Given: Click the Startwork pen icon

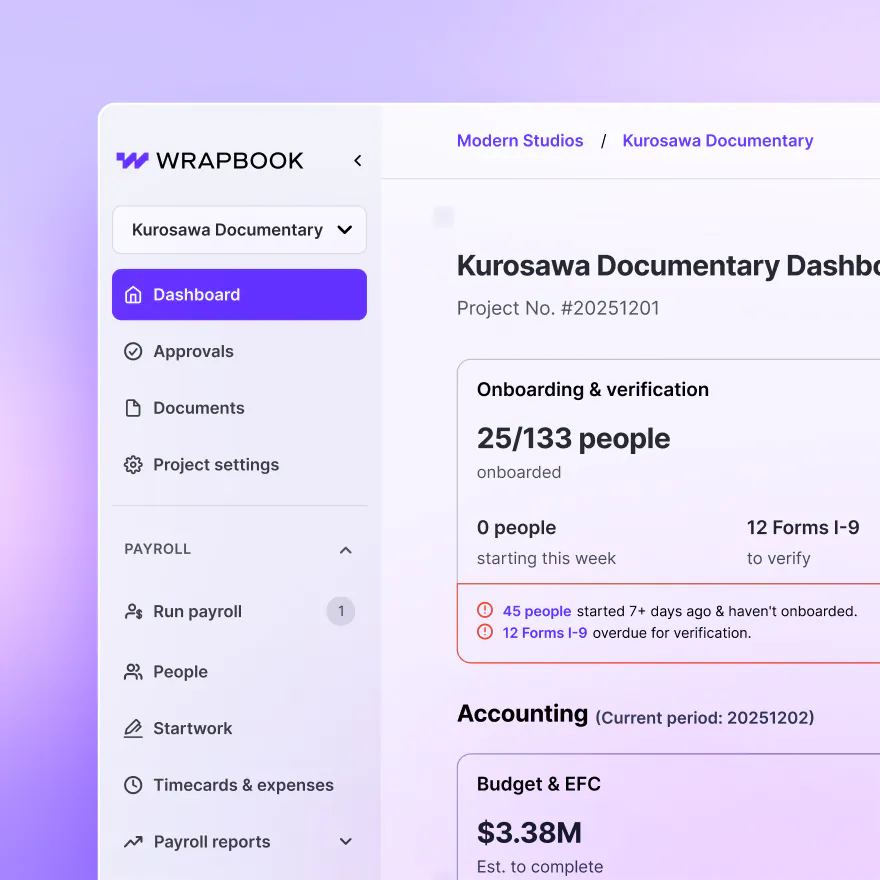Looking at the screenshot, I should pos(133,728).
